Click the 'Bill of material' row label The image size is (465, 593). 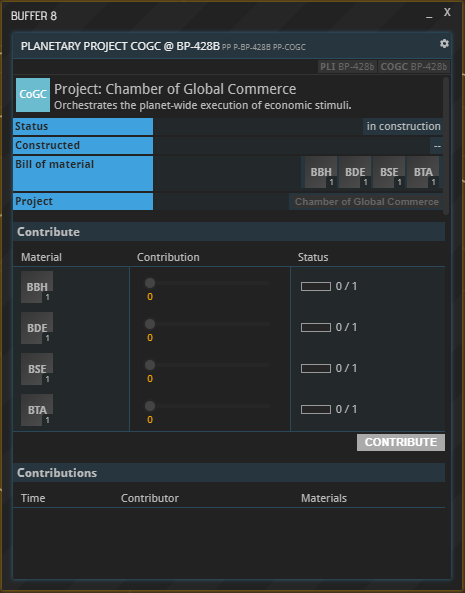(54, 164)
